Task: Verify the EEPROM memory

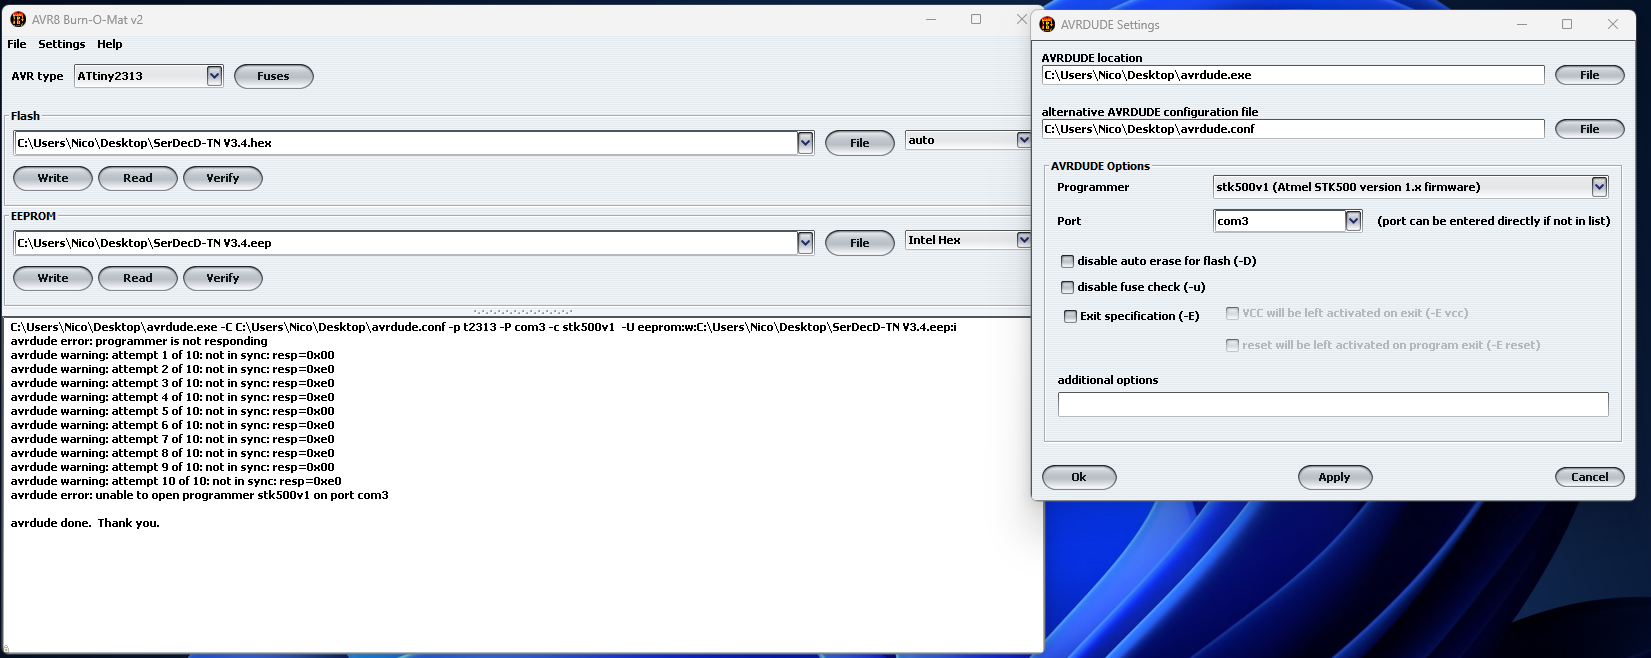Action: pos(223,278)
